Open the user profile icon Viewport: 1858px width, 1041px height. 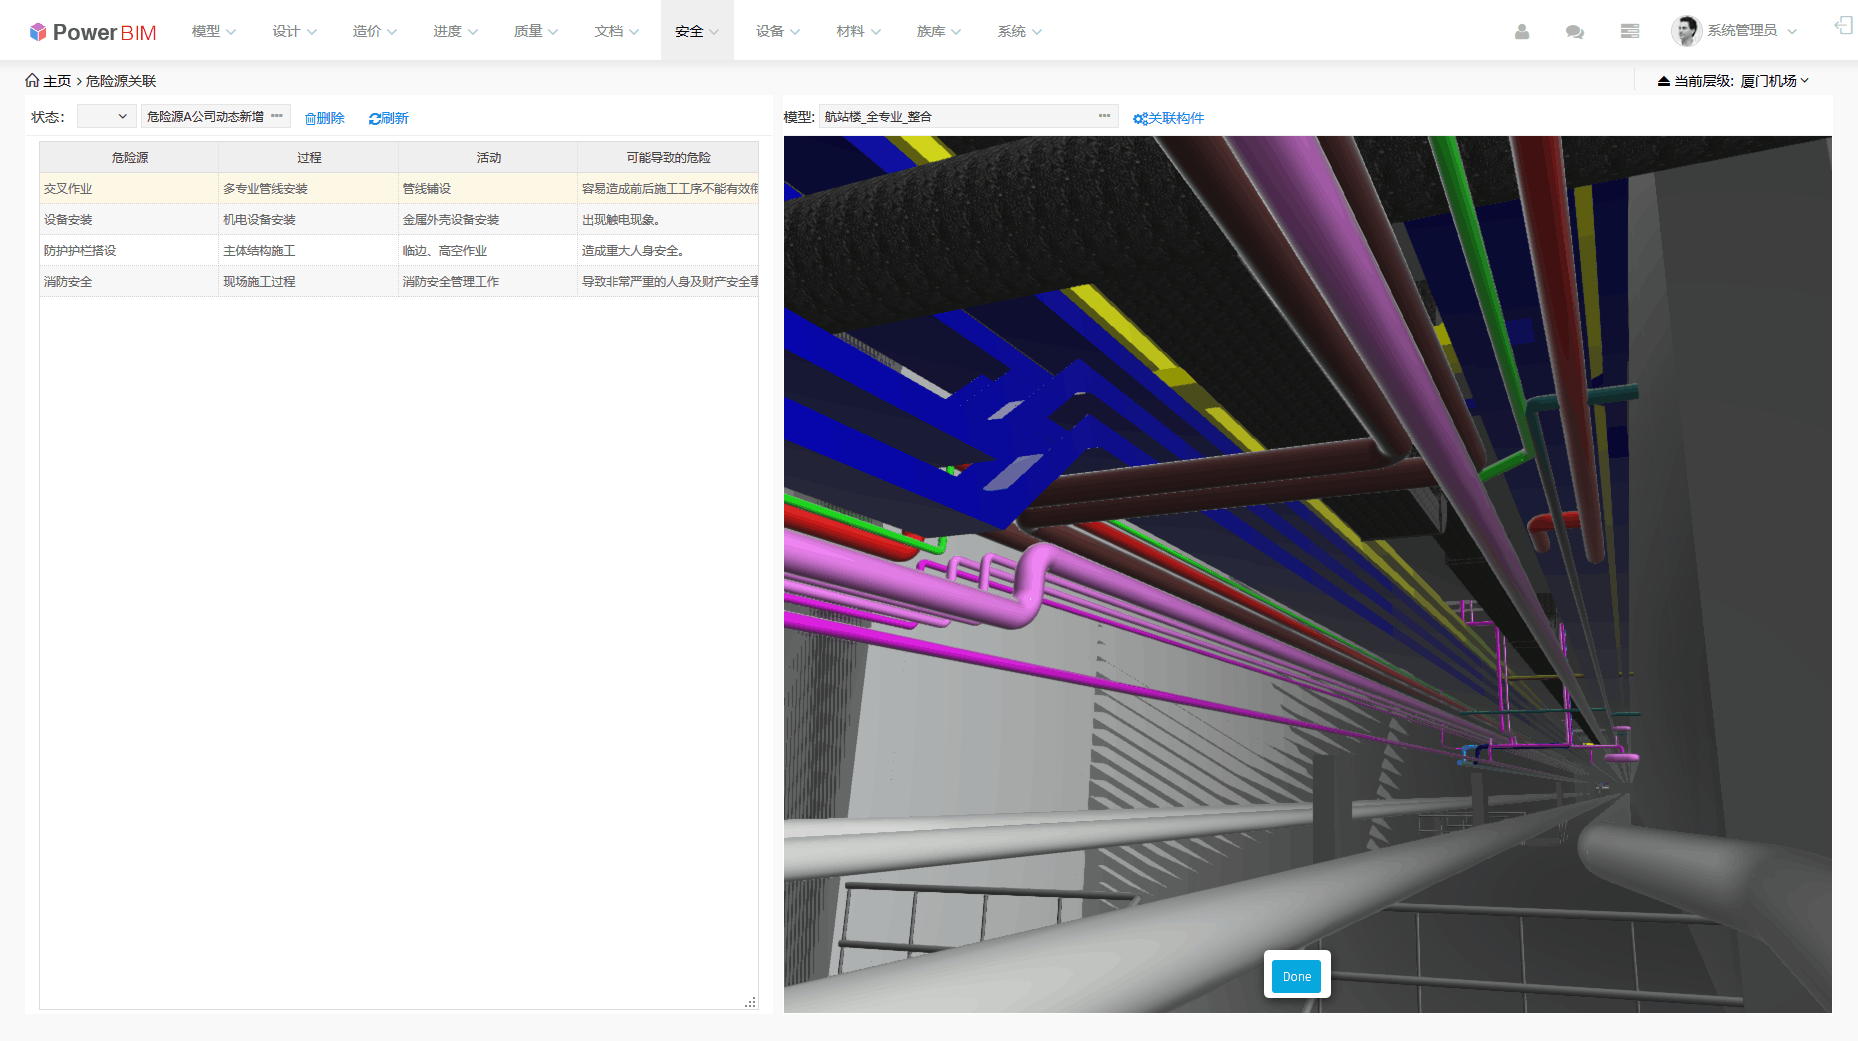[1521, 32]
